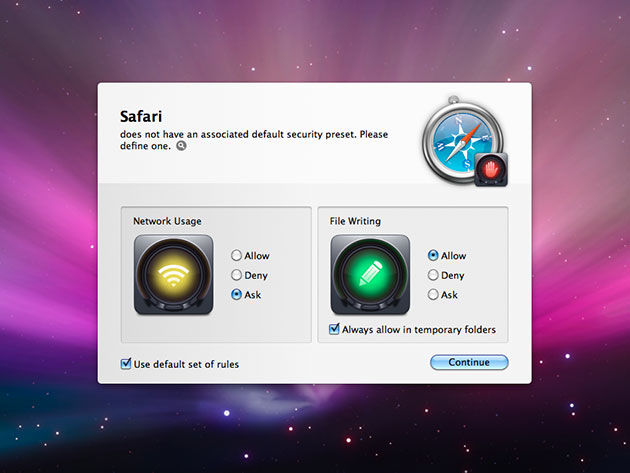Click the 'Network Usage' heading
The width and height of the screenshot is (630, 473).
[x=167, y=221]
